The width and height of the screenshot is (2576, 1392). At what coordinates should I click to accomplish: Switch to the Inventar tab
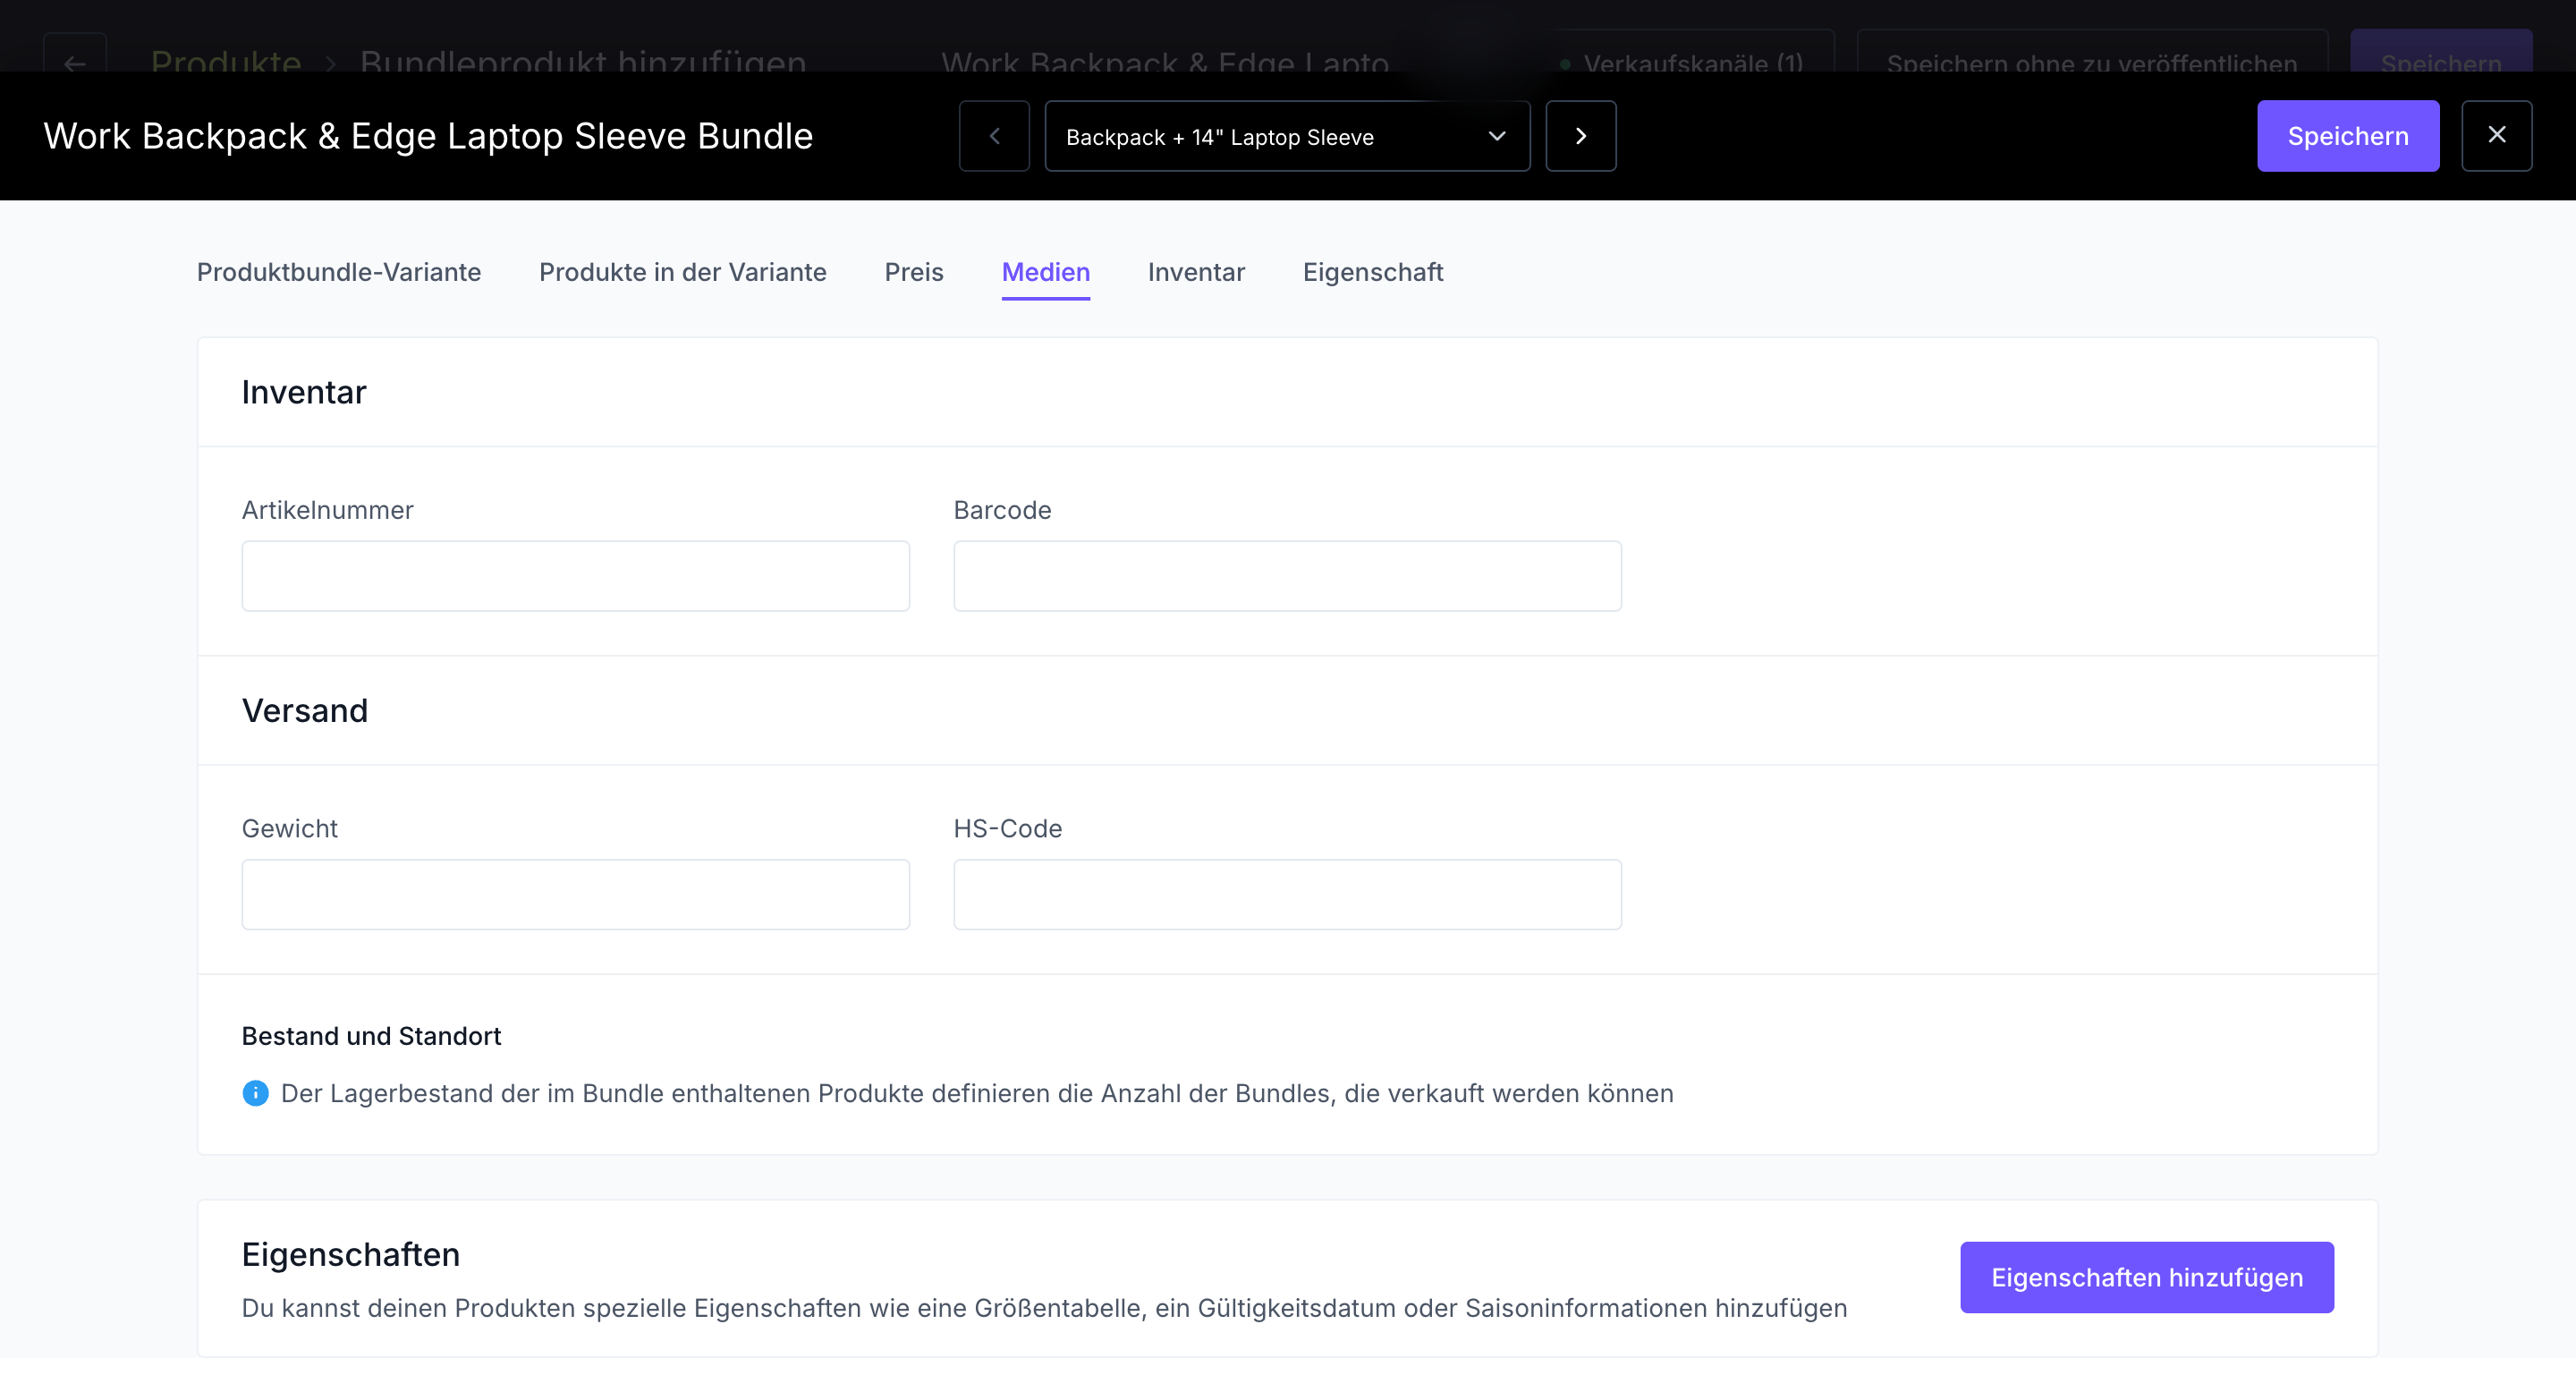[1196, 272]
